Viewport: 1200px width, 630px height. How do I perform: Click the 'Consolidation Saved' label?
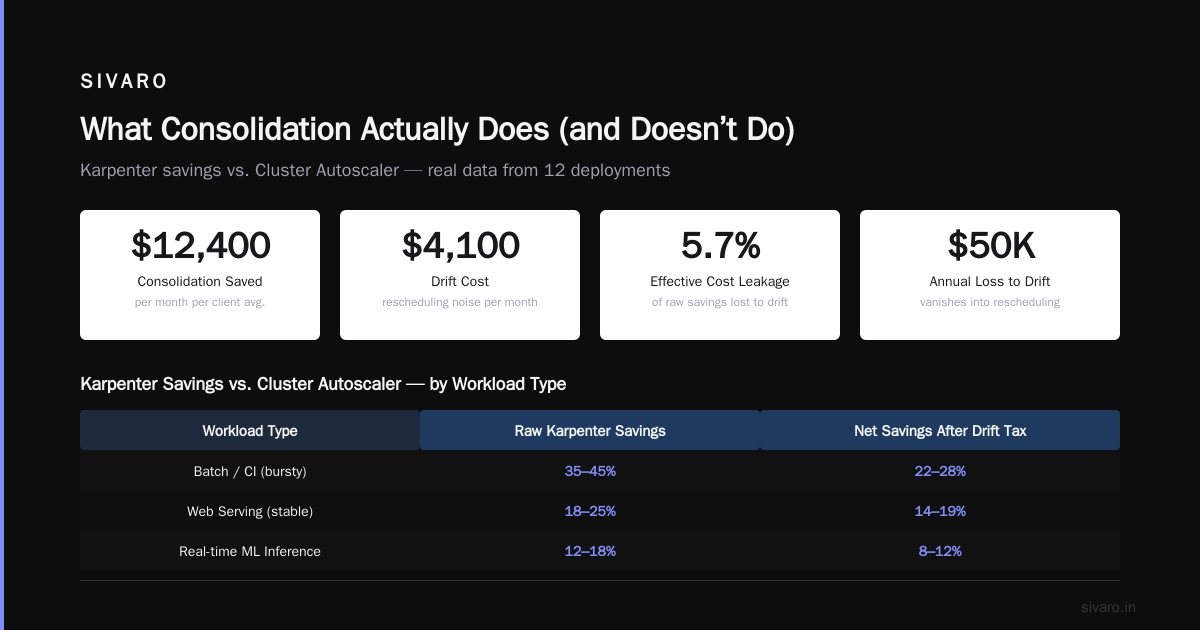pyautogui.click(x=200, y=282)
